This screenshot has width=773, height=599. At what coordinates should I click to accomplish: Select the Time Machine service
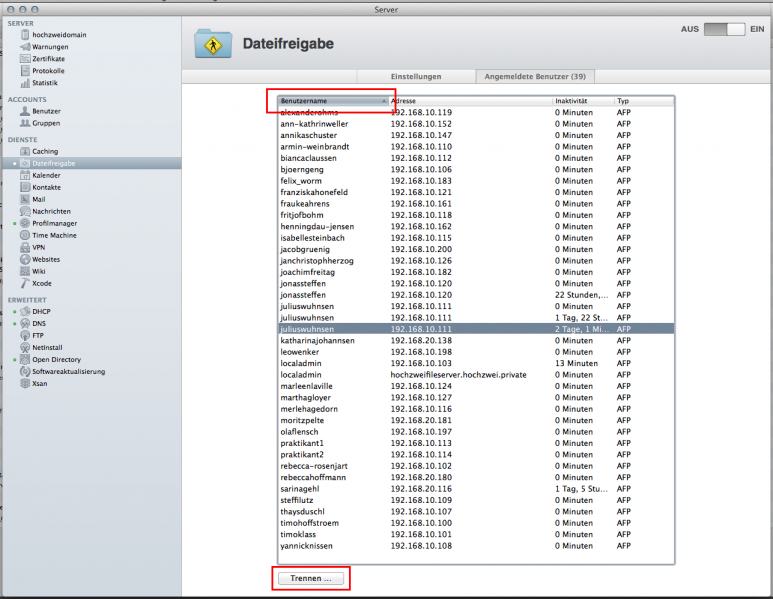53,235
